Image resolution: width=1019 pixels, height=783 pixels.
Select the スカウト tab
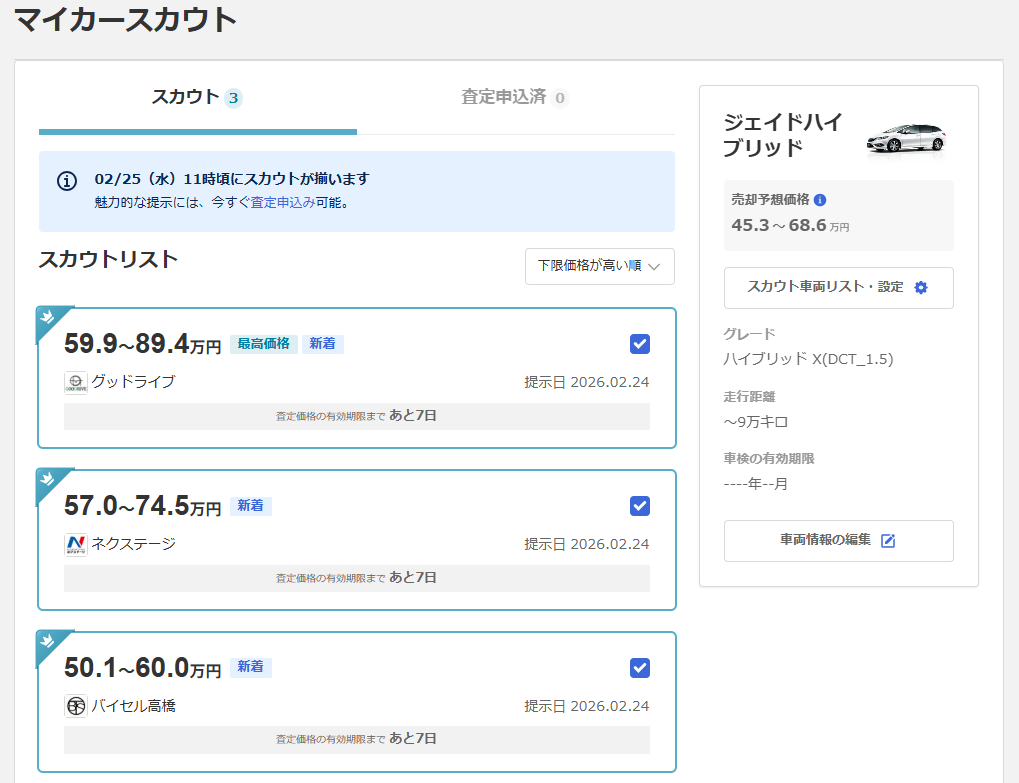coord(197,97)
